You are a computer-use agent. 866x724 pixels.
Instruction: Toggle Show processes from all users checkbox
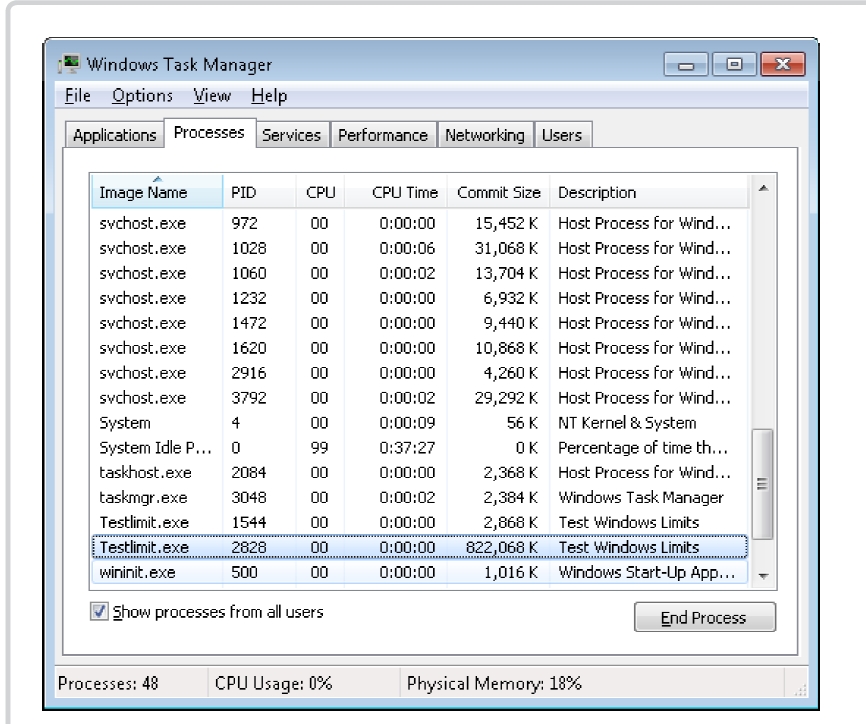[99, 611]
